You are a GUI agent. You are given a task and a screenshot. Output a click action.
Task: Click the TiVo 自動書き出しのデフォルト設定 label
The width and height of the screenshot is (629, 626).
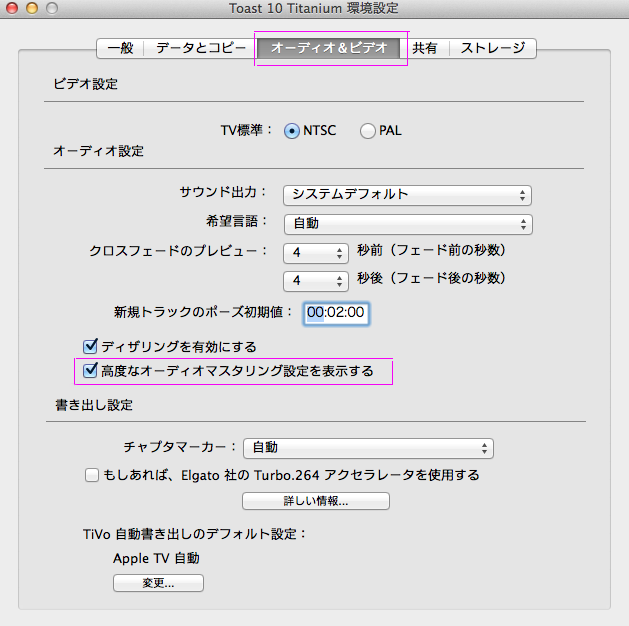coord(195,534)
